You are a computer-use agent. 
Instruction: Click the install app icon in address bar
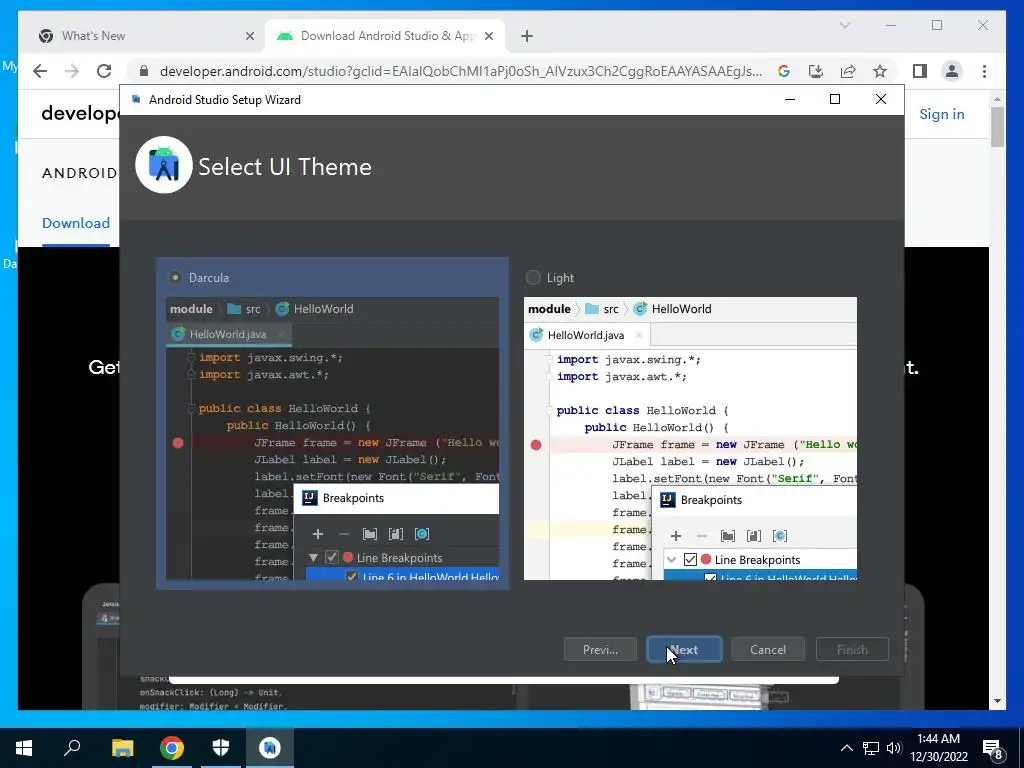coord(816,71)
